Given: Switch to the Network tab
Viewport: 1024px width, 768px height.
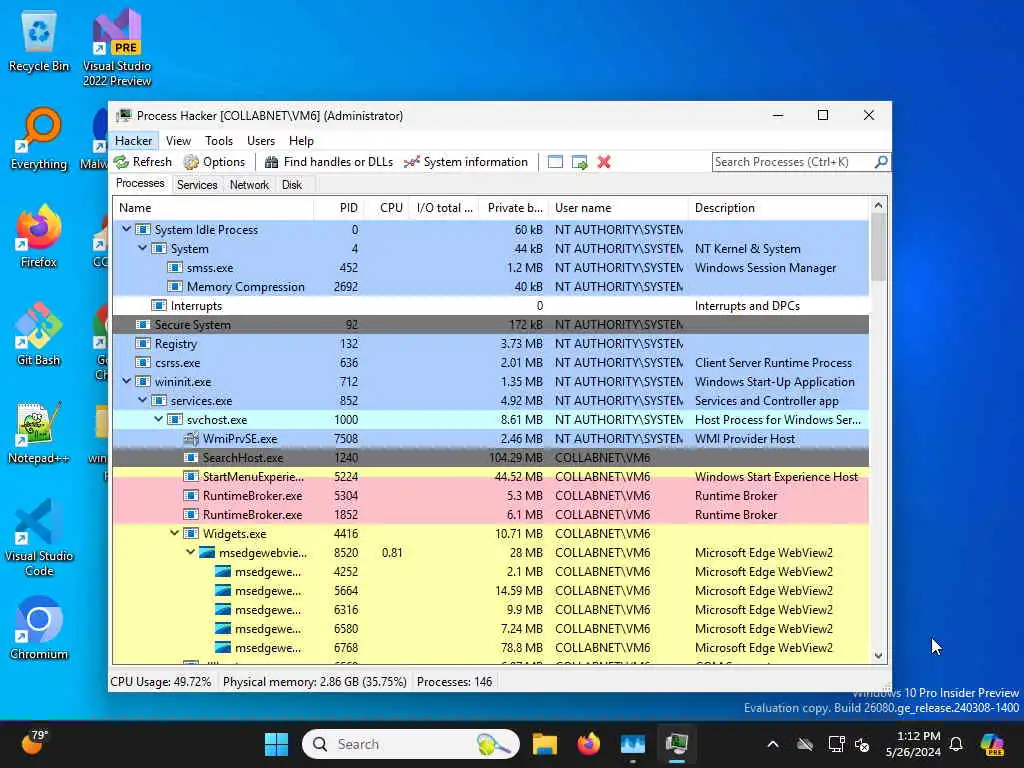Looking at the screenshot, I should coord(249,185).
